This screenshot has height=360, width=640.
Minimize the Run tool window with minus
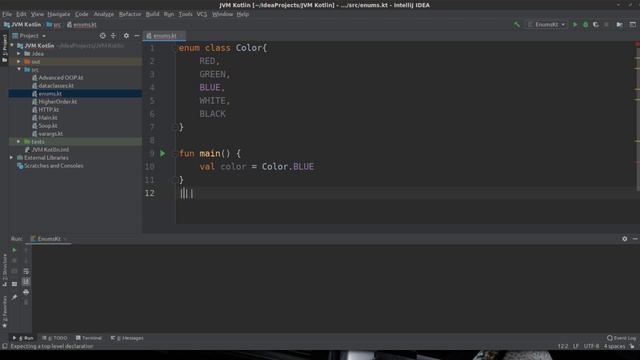pos(635,239)
